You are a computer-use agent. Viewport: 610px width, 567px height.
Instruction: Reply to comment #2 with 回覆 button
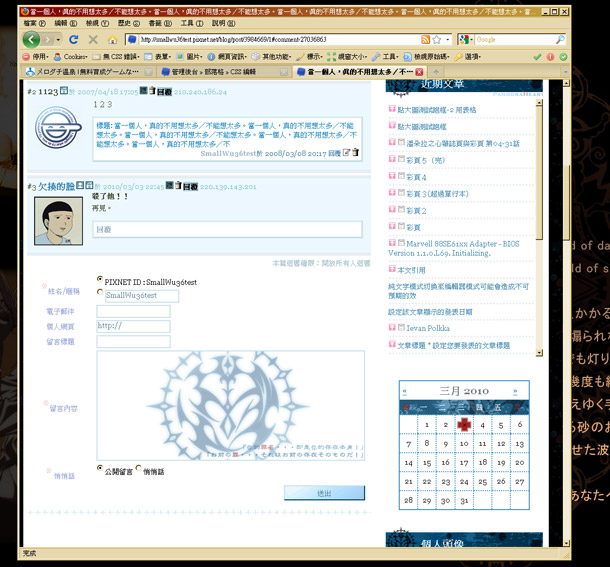(165, 92)
